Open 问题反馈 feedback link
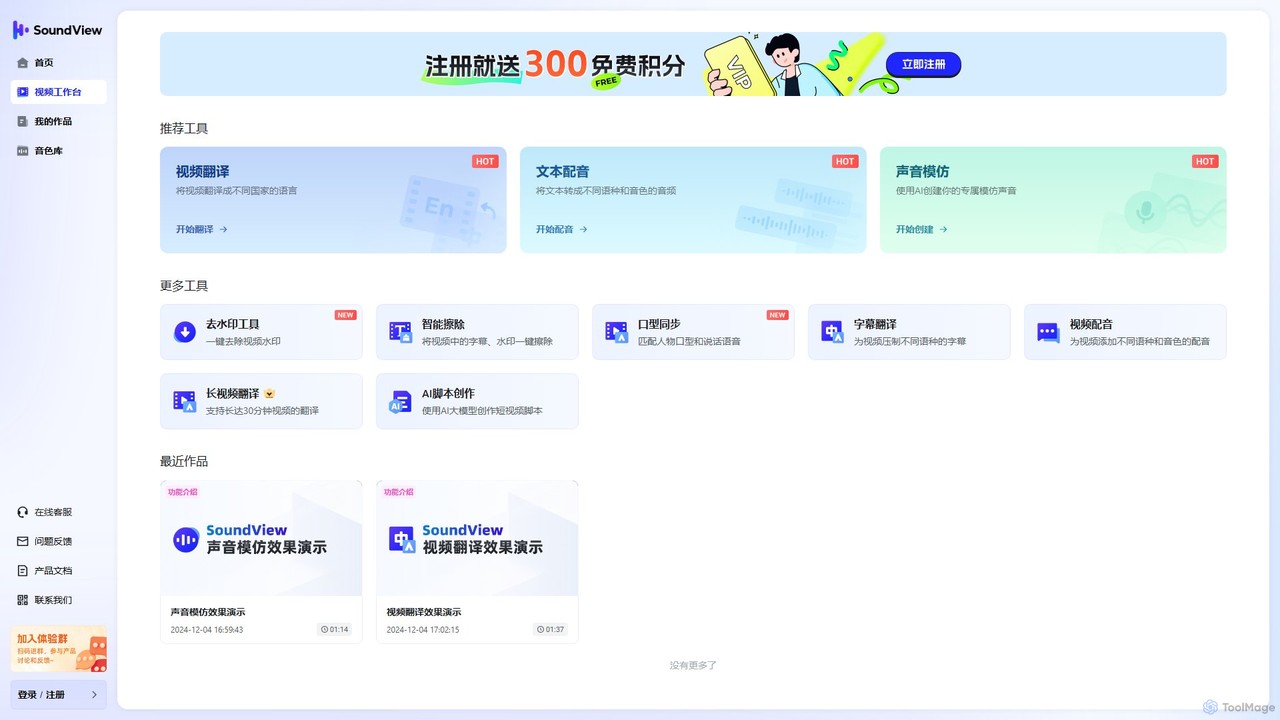The height and width of the screenshot is (720, 1280). point(53,541)
